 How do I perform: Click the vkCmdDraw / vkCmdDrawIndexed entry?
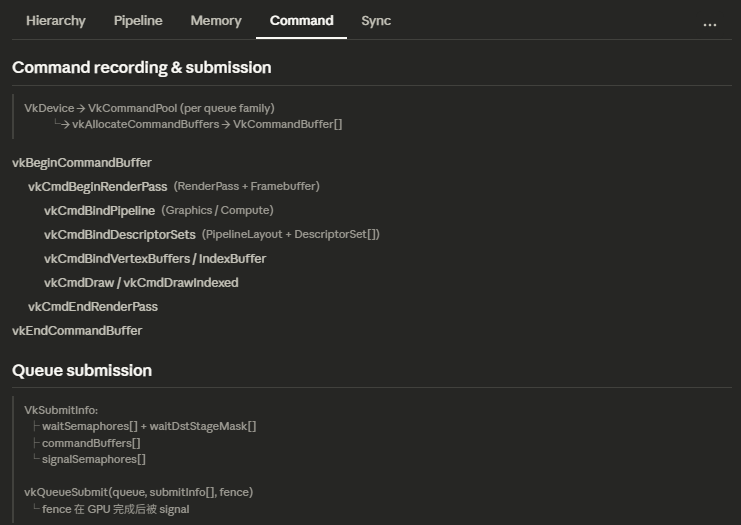point(141,283)
